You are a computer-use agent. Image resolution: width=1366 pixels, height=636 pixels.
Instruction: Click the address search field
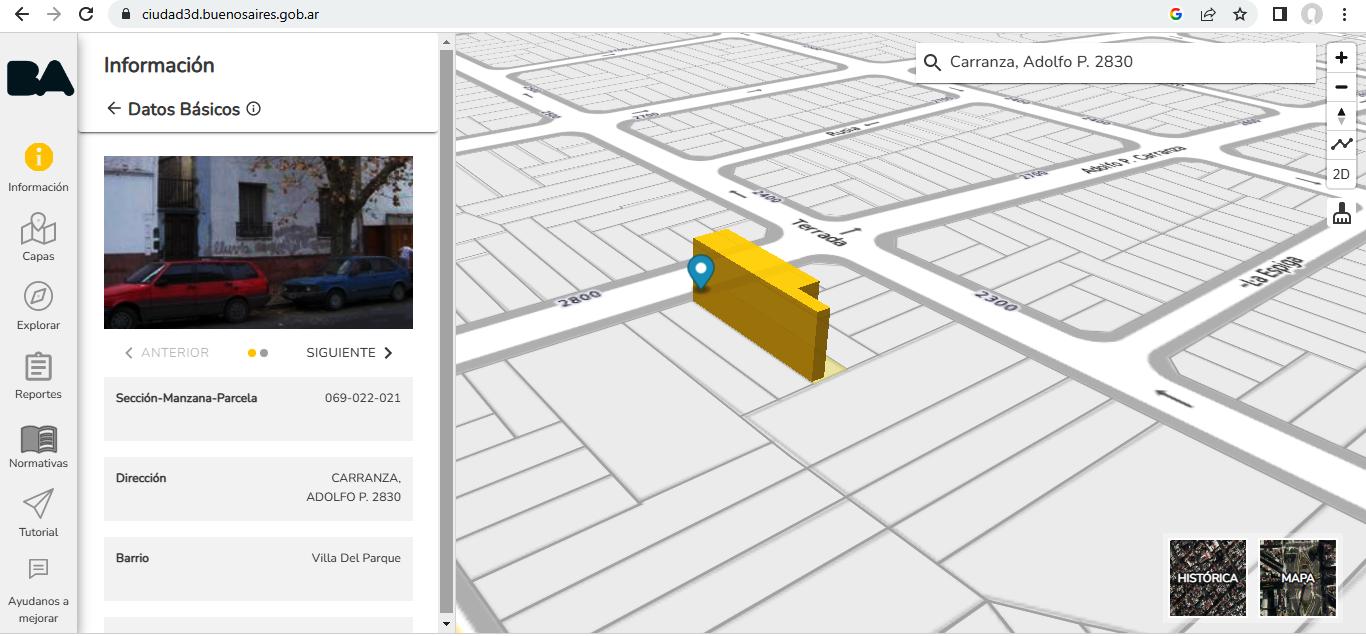click(1115, 62)
